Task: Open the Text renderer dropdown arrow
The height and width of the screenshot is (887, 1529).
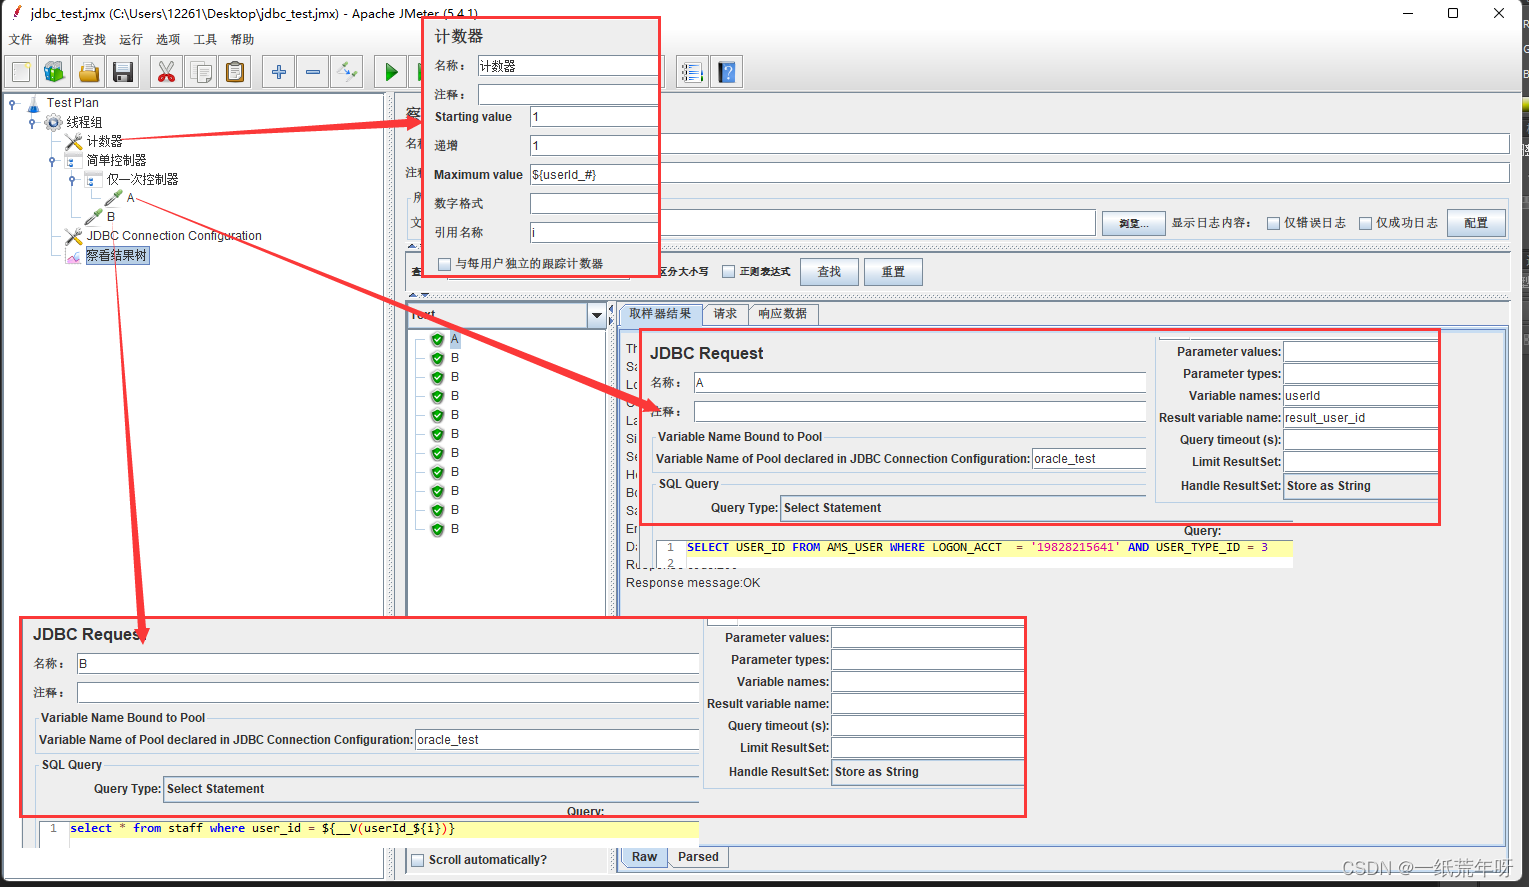Action: pos(597,315)
